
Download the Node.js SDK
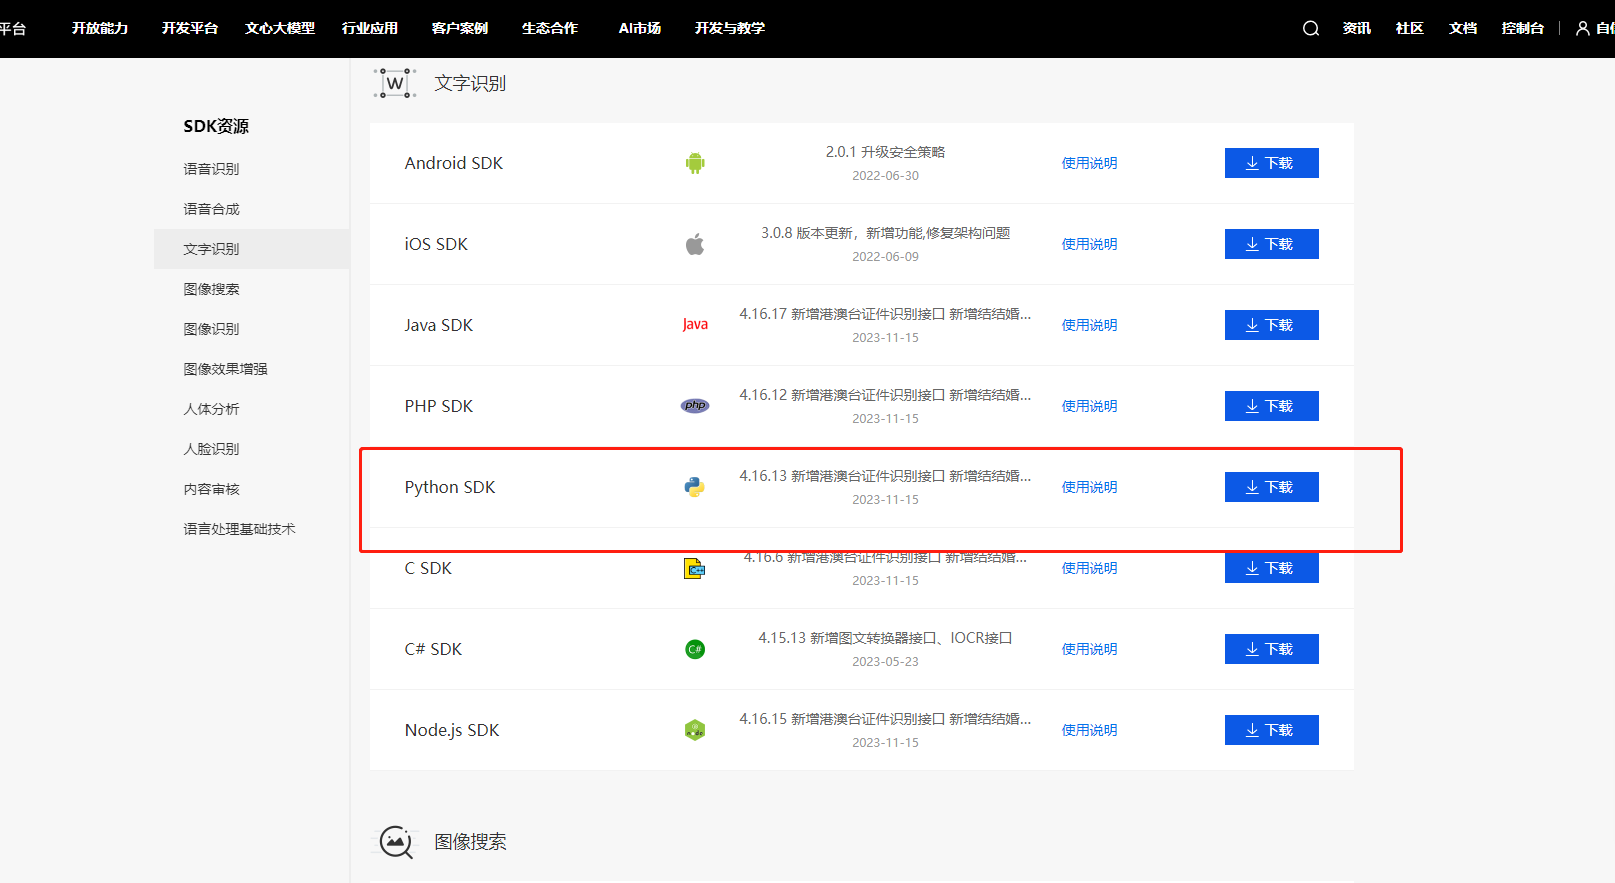pos(1271,730)
